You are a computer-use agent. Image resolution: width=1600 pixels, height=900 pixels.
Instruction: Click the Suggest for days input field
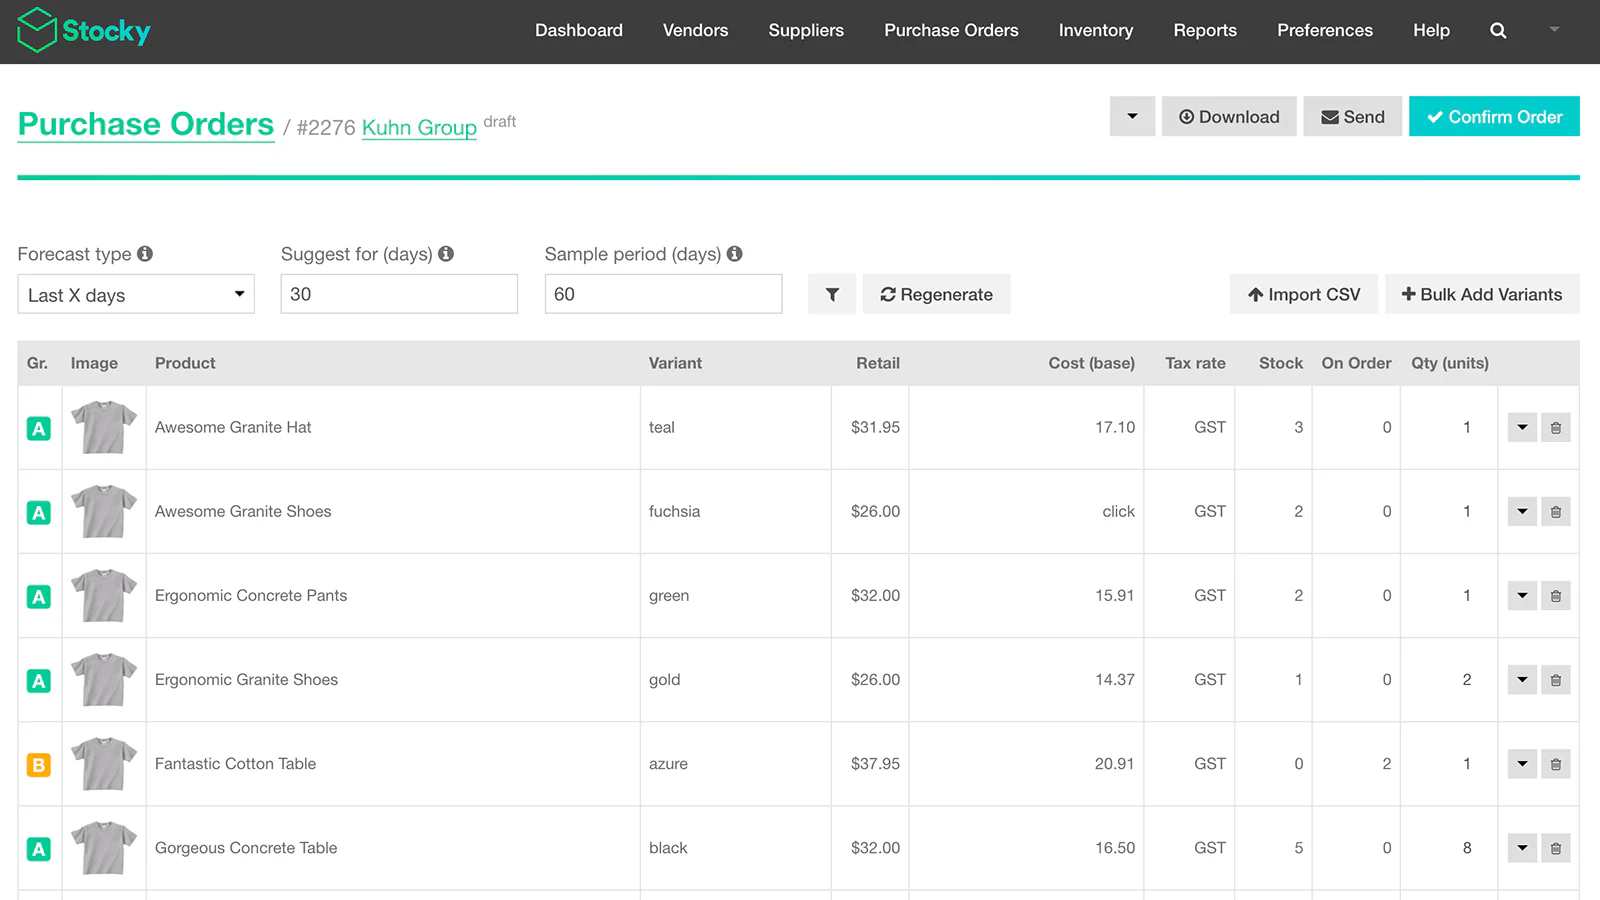click(399, 293)
